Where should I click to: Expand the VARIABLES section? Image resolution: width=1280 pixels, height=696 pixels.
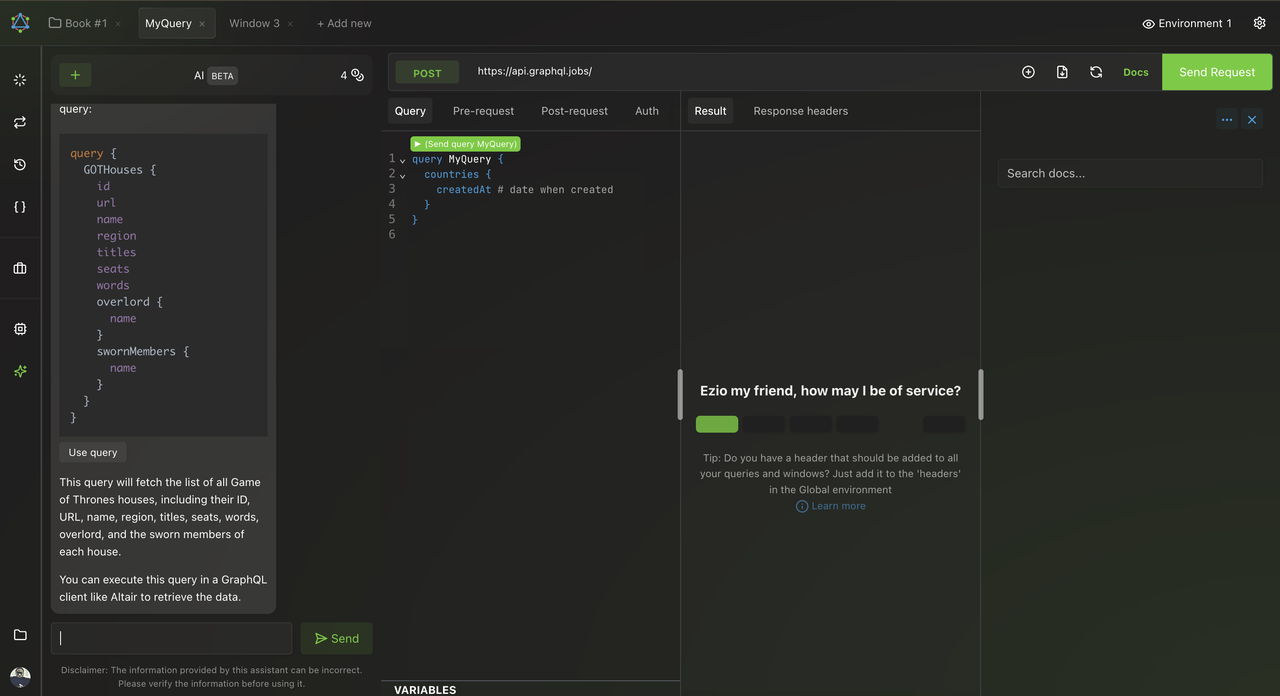(x=425, y=689)
